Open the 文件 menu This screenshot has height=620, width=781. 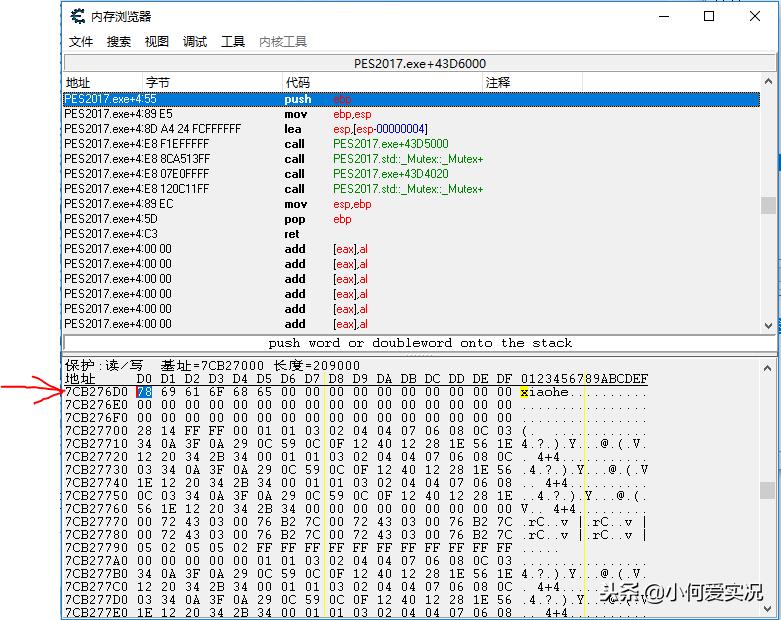[81, 42]
